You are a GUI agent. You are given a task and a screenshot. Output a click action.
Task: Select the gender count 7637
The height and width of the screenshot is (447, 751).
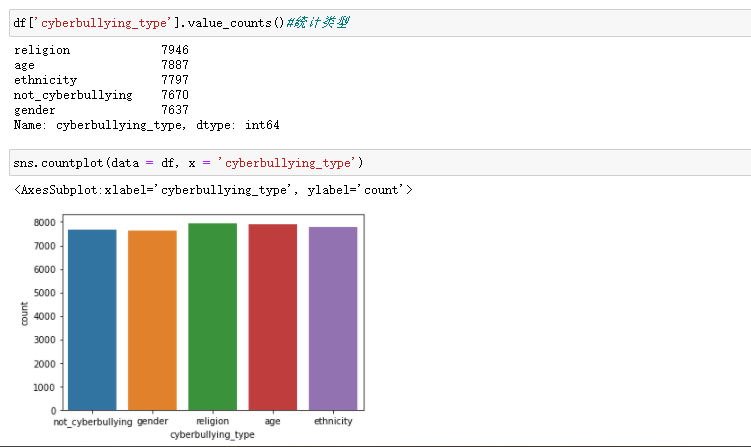coord(175,110)
